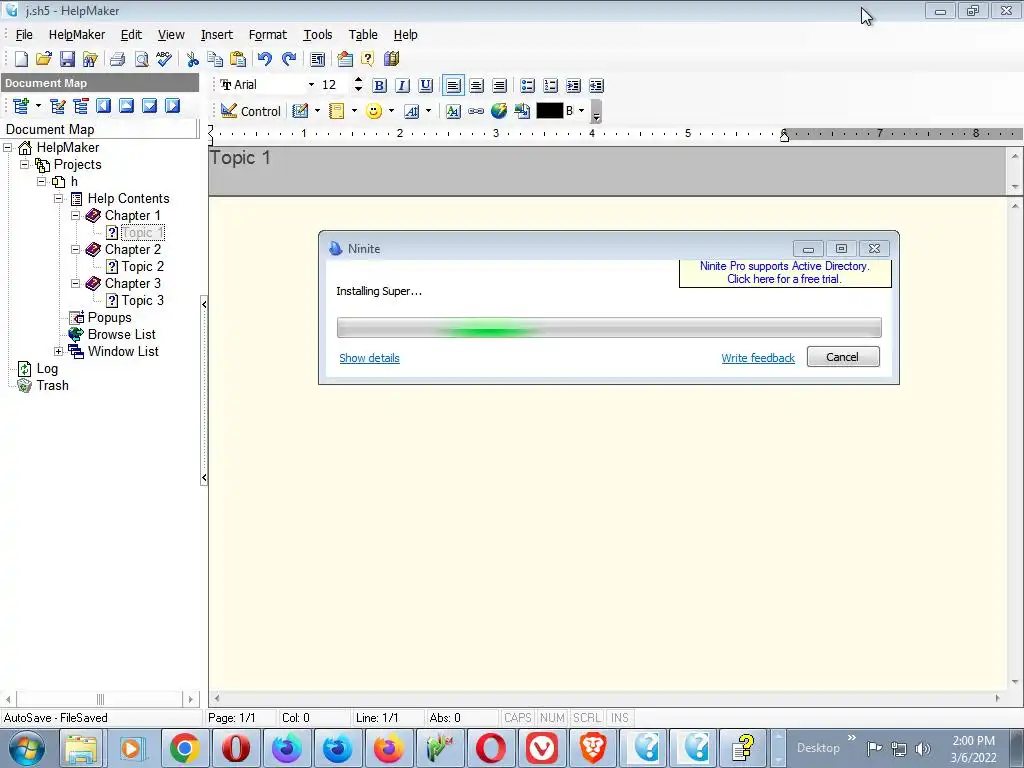Open the File menu
Screen dimensions: 1024x768
(24, 35)
